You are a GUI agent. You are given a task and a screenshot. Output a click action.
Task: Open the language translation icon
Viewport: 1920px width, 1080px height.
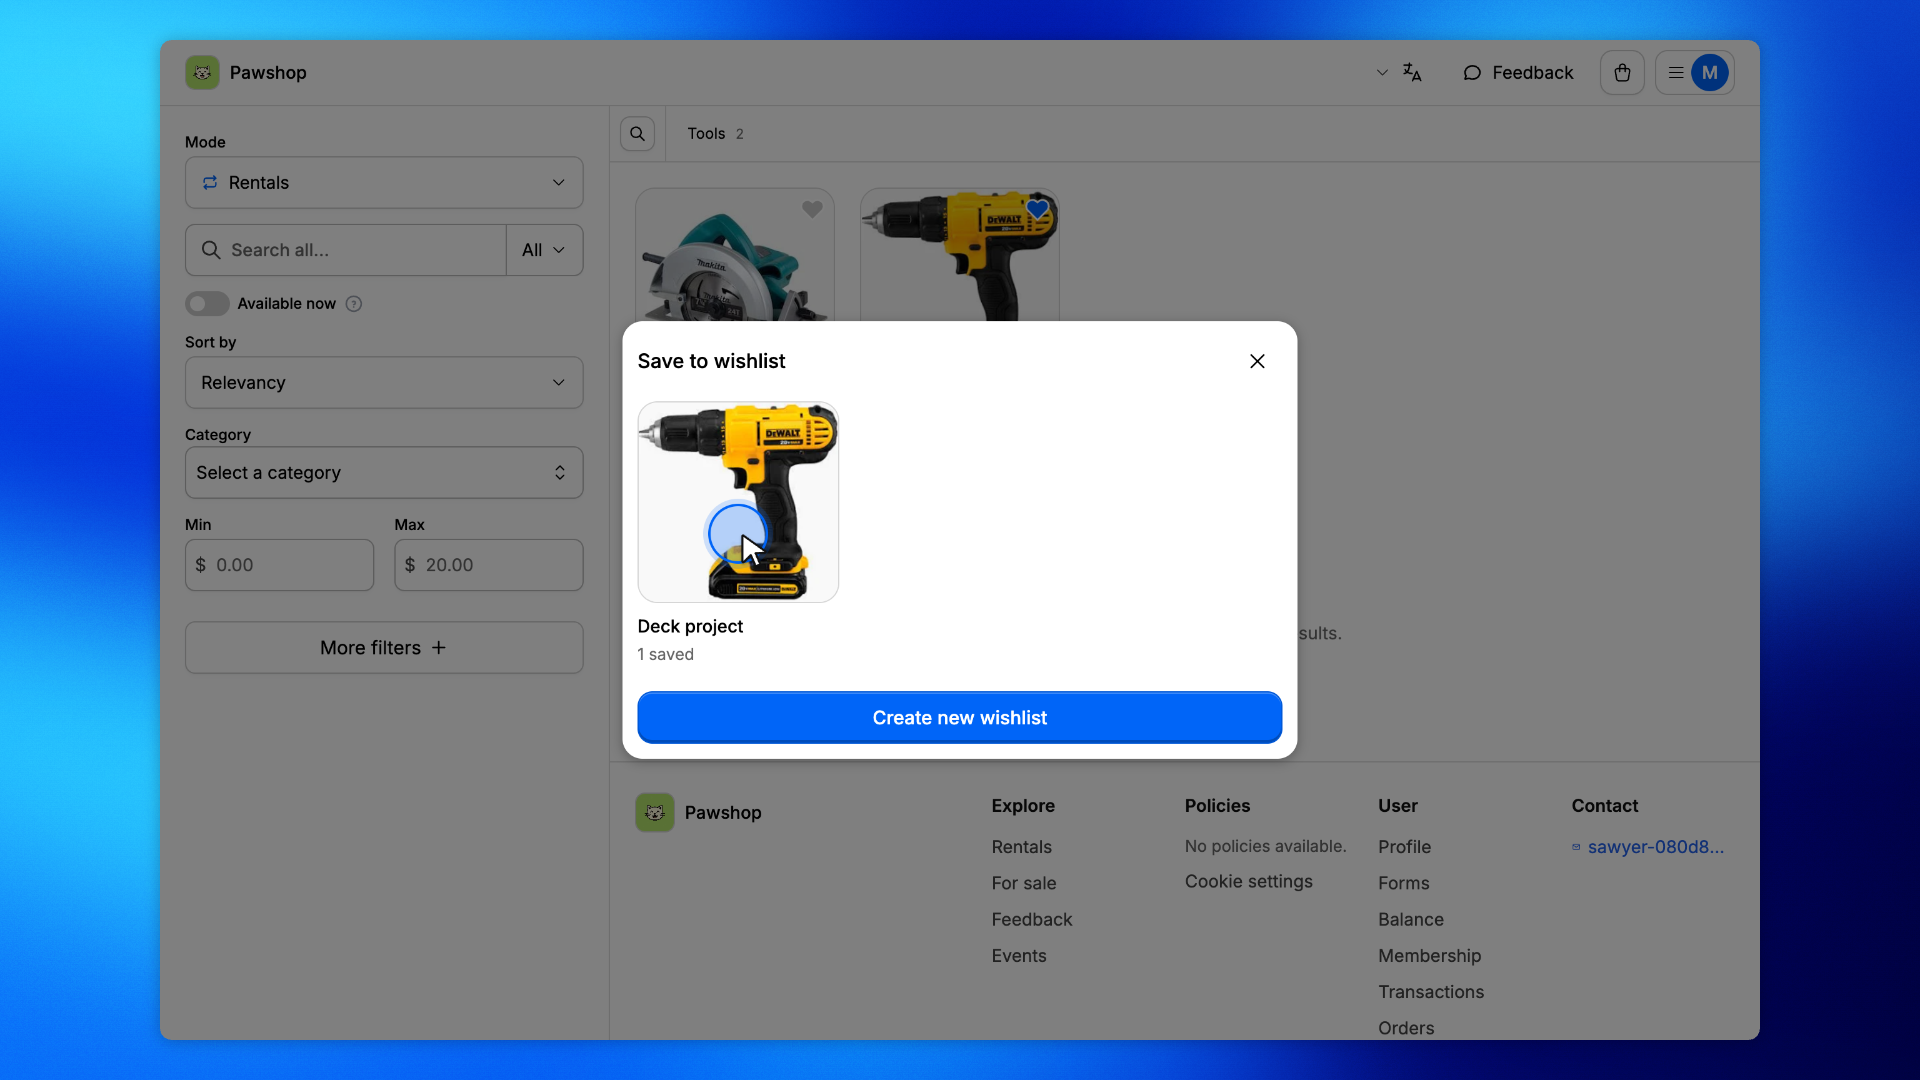click(1412, 73)
